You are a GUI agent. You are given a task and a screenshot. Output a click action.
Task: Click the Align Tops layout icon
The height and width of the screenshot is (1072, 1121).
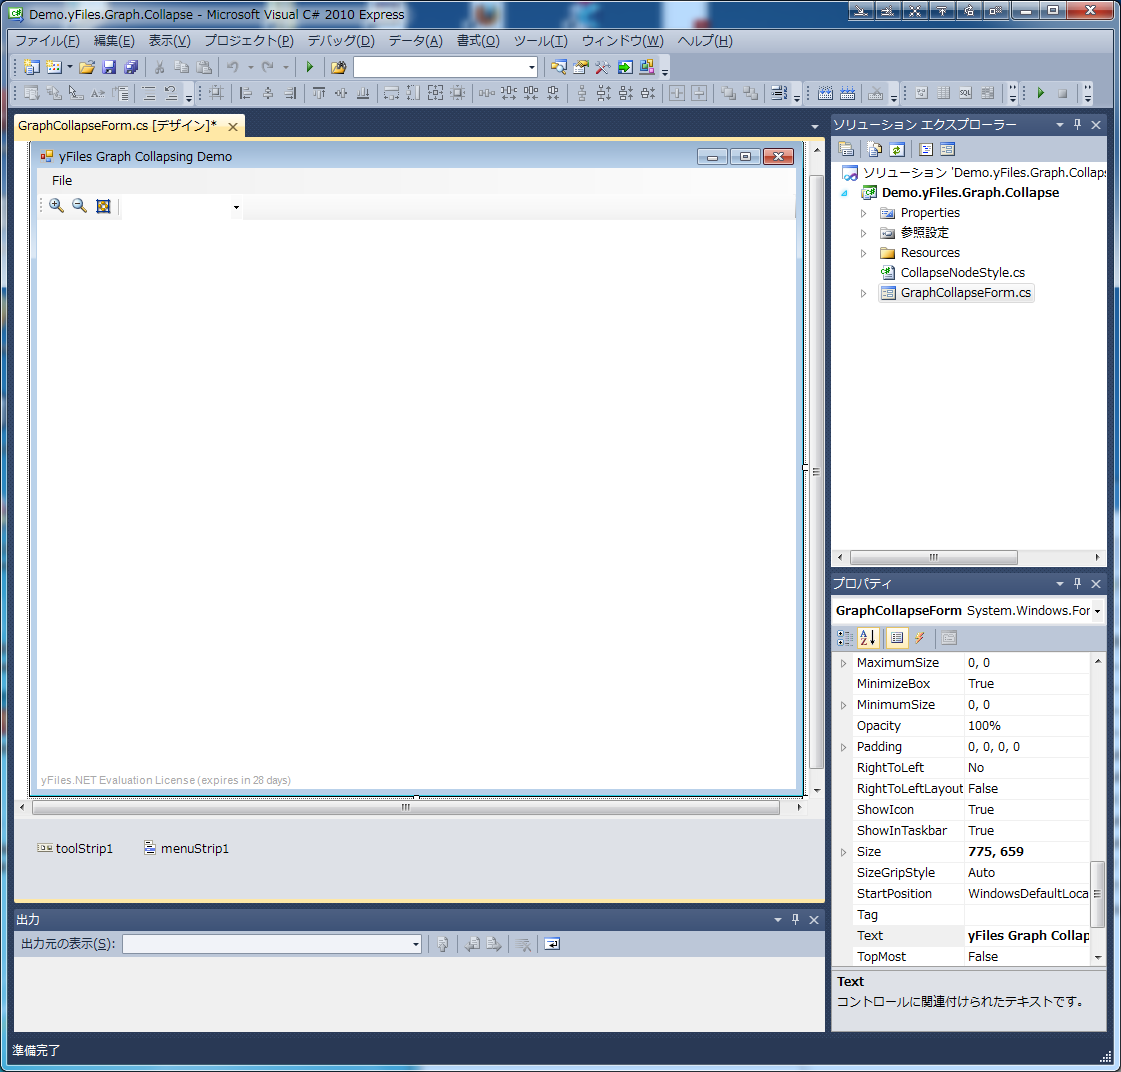[319, 93]
